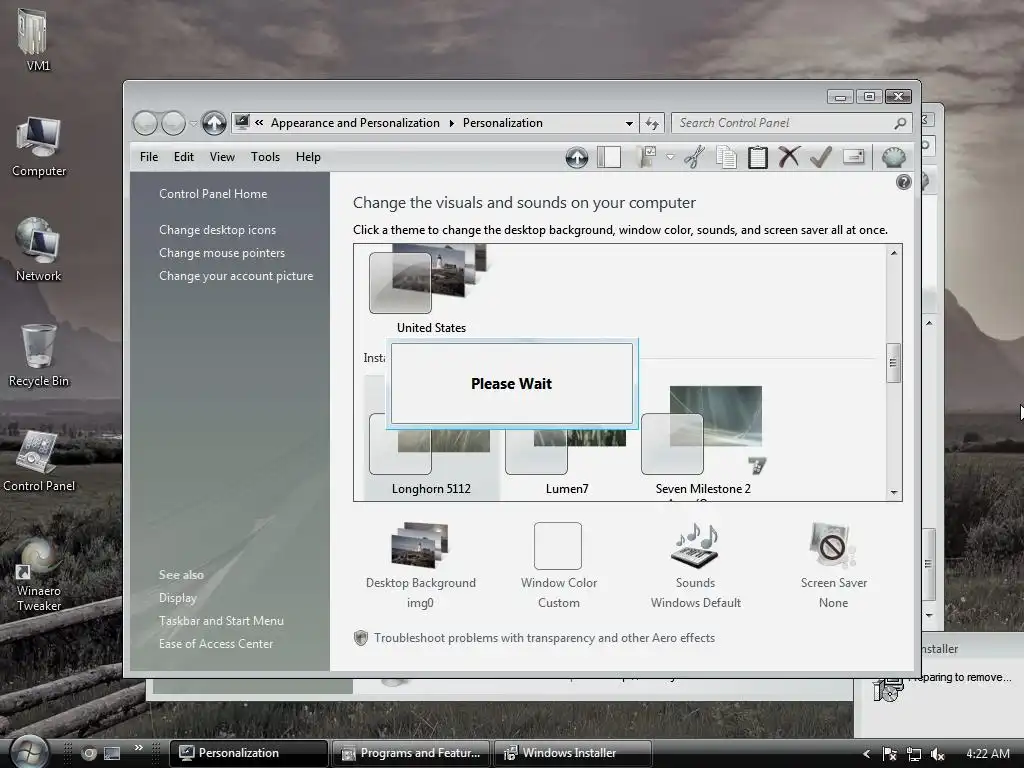Toggle the navigation pane layout icon
This screenshot has height=768, width=1024.
click(x=609, y=157)
